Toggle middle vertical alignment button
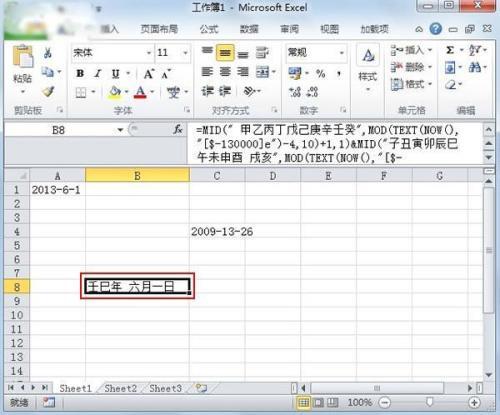The image size is (500, 415). tap(225, 53)
